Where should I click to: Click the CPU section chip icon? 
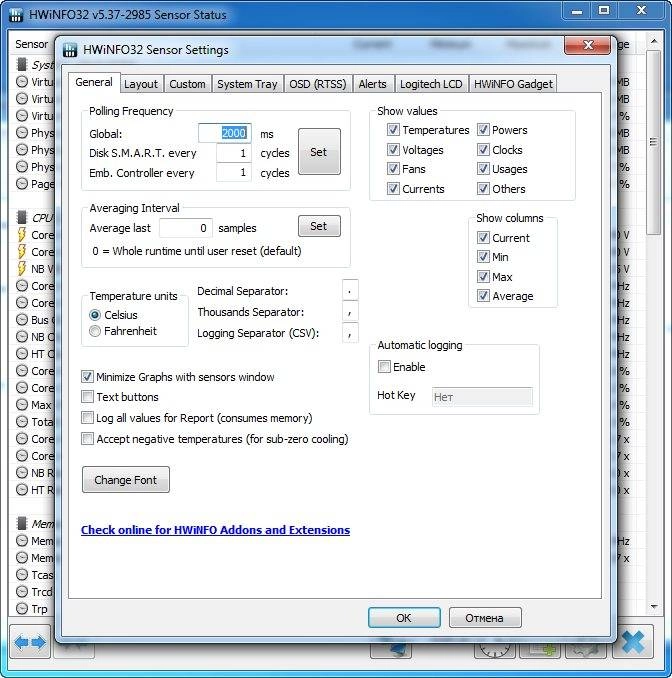pyautogui.click(x=22, y=217)
